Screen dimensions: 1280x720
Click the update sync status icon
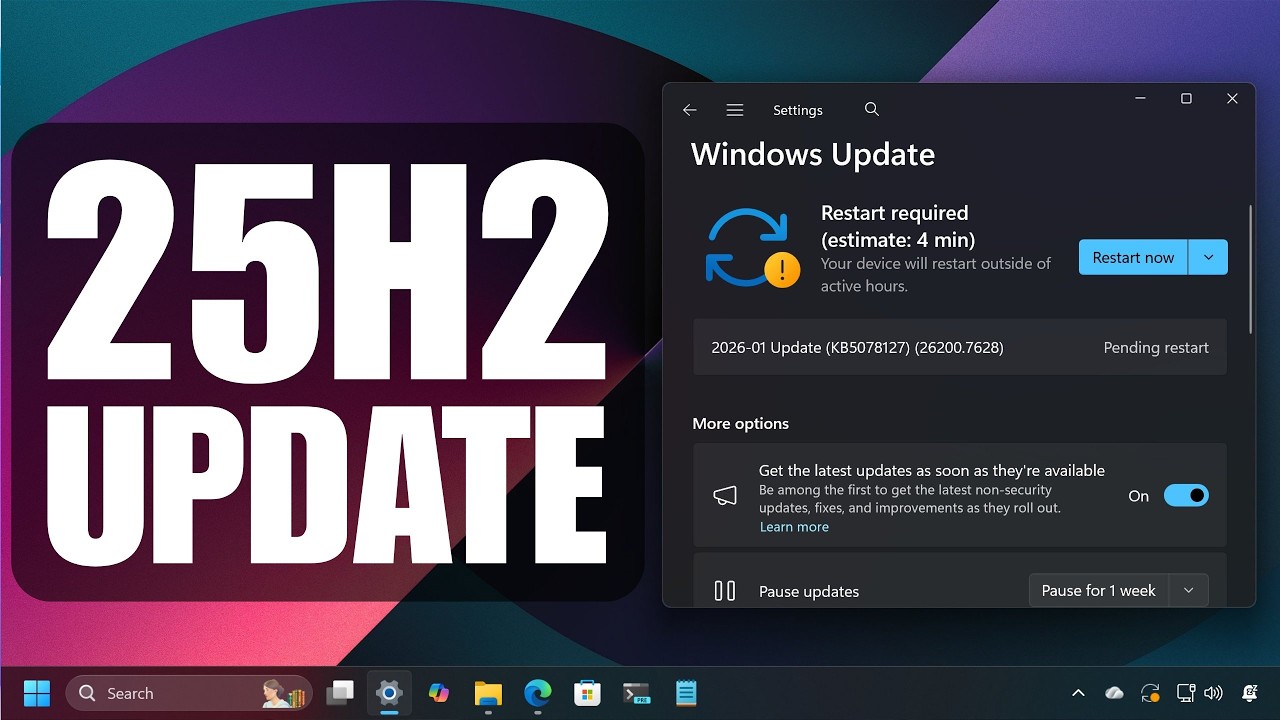click(752, 247)
